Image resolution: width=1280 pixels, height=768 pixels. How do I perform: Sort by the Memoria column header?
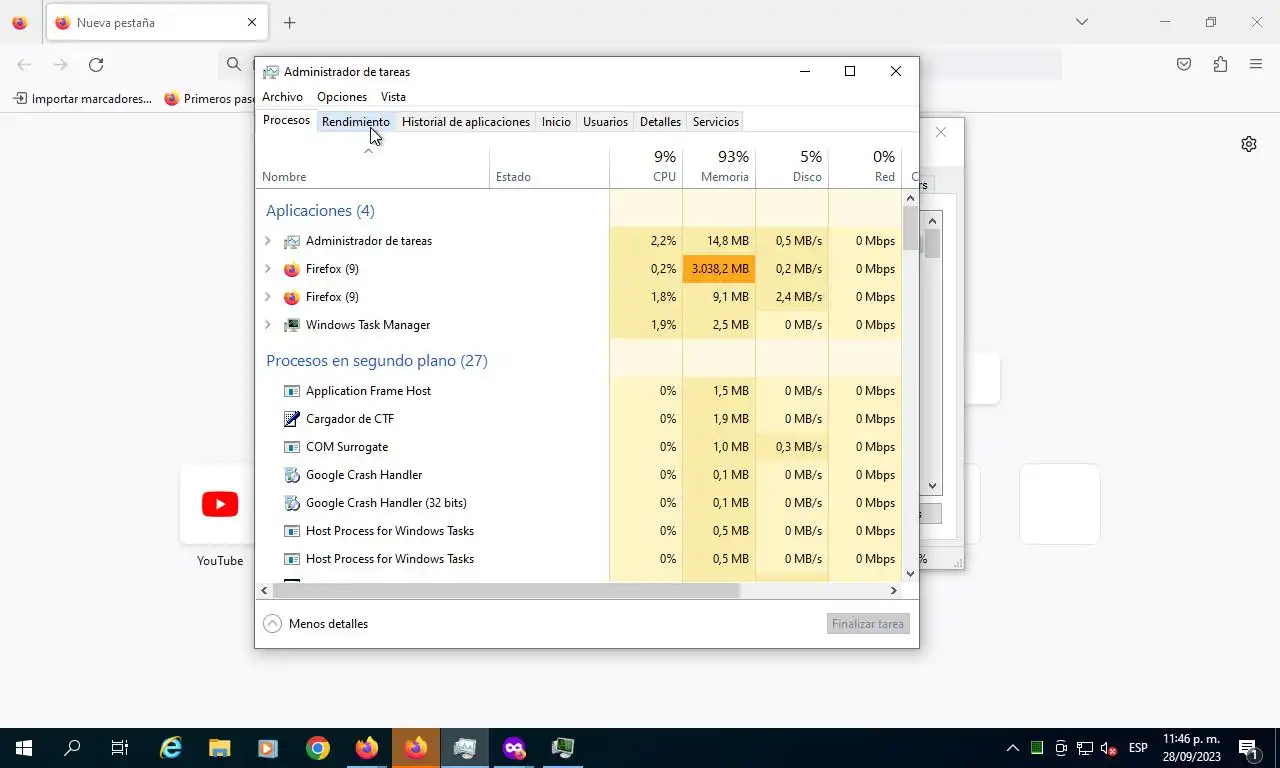(719, 168)
